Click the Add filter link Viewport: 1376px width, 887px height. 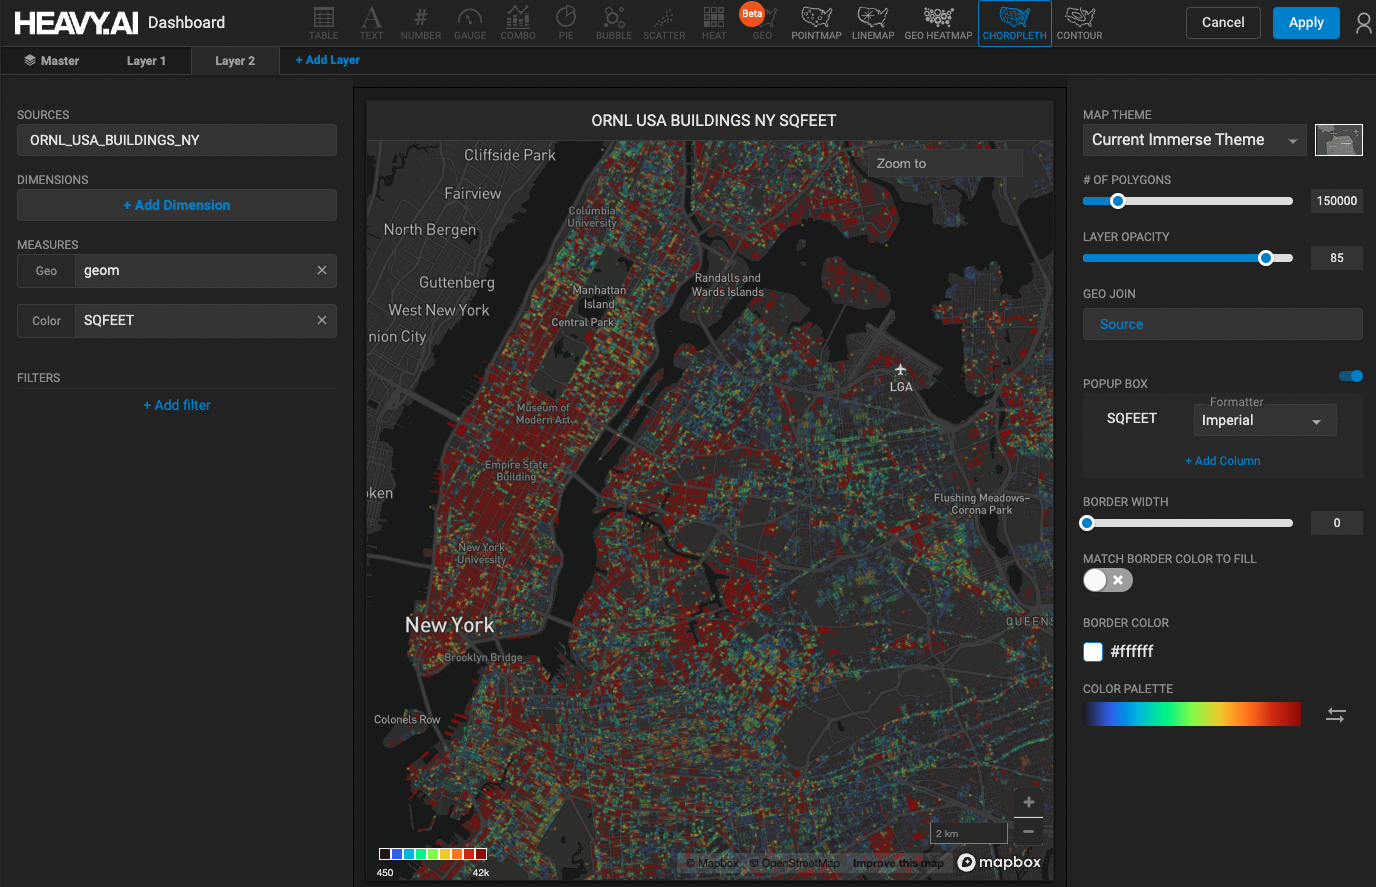click(x=177, y=405)
